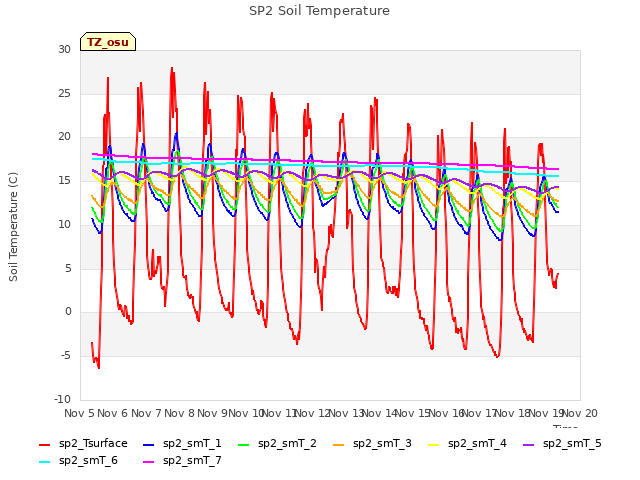The image size is (640, 480).
Task: Click the Soil Temperature (C) axis label
Action: [13, 227]
